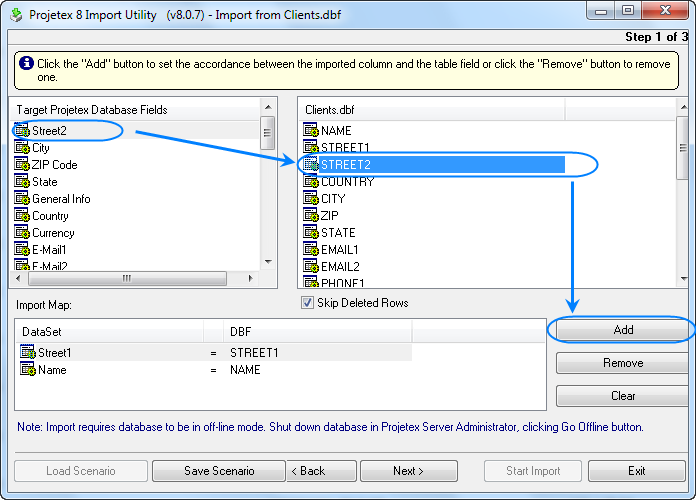The width and height of the screenshot is (696, 500).
Task: Click the Name mapping icon in Import Map
Action: (28, 369)
